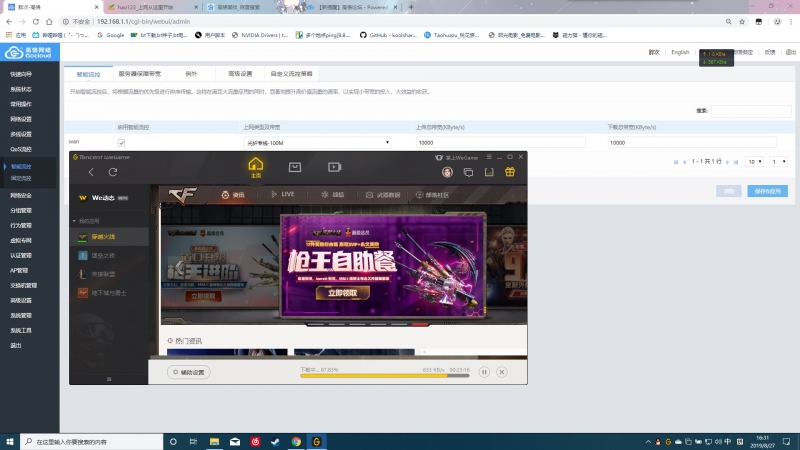Image resolution: width=800 pixels, height=450 pixels.
Task: Select the red carousel indicator under the banner
Action: 420,324
